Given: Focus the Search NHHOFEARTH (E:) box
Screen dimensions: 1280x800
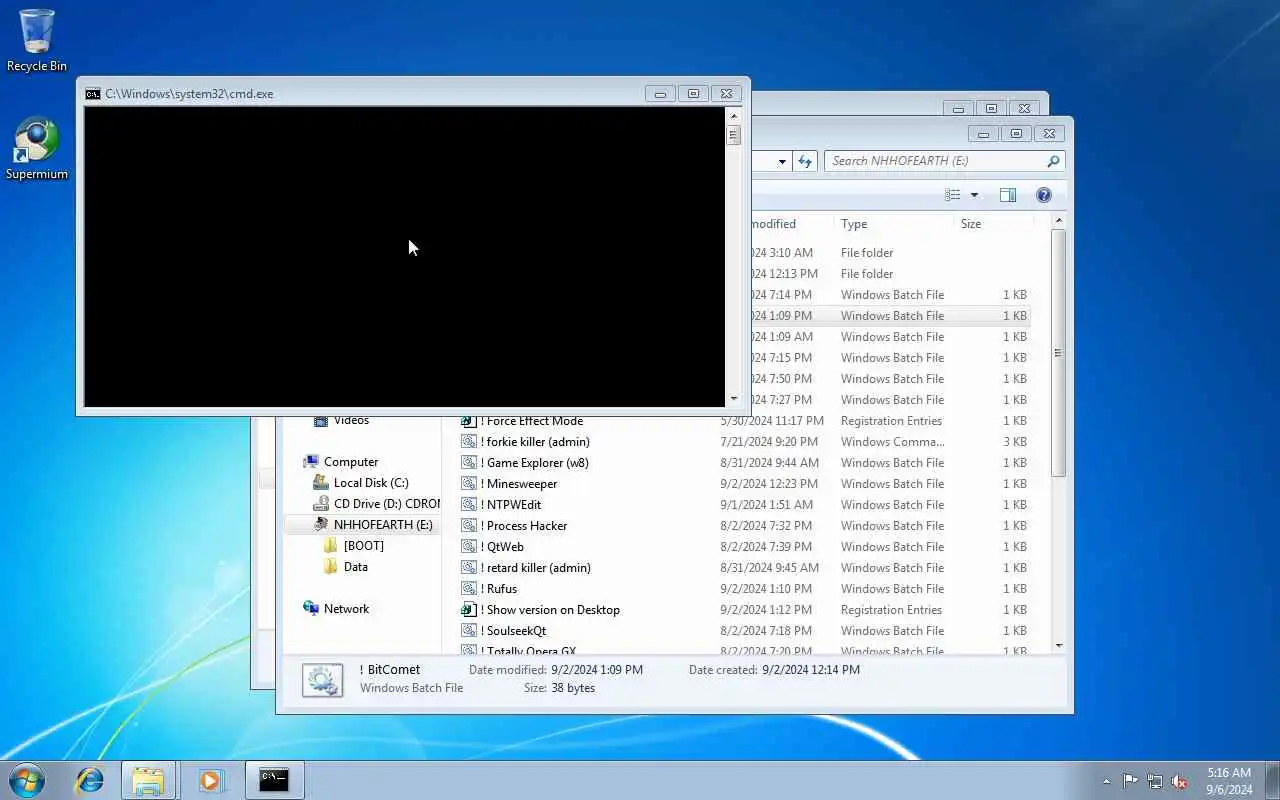Looking at the screenshot, I should (x=944, y=161).
